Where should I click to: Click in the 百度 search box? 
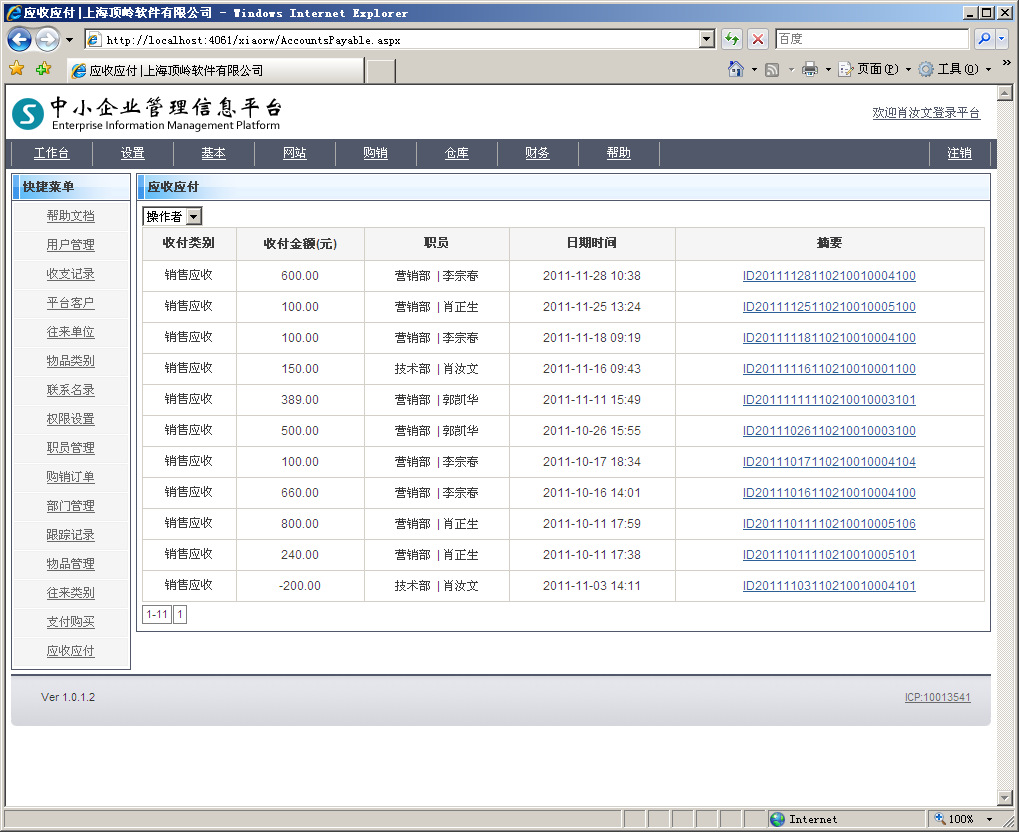tap(870, 40)
